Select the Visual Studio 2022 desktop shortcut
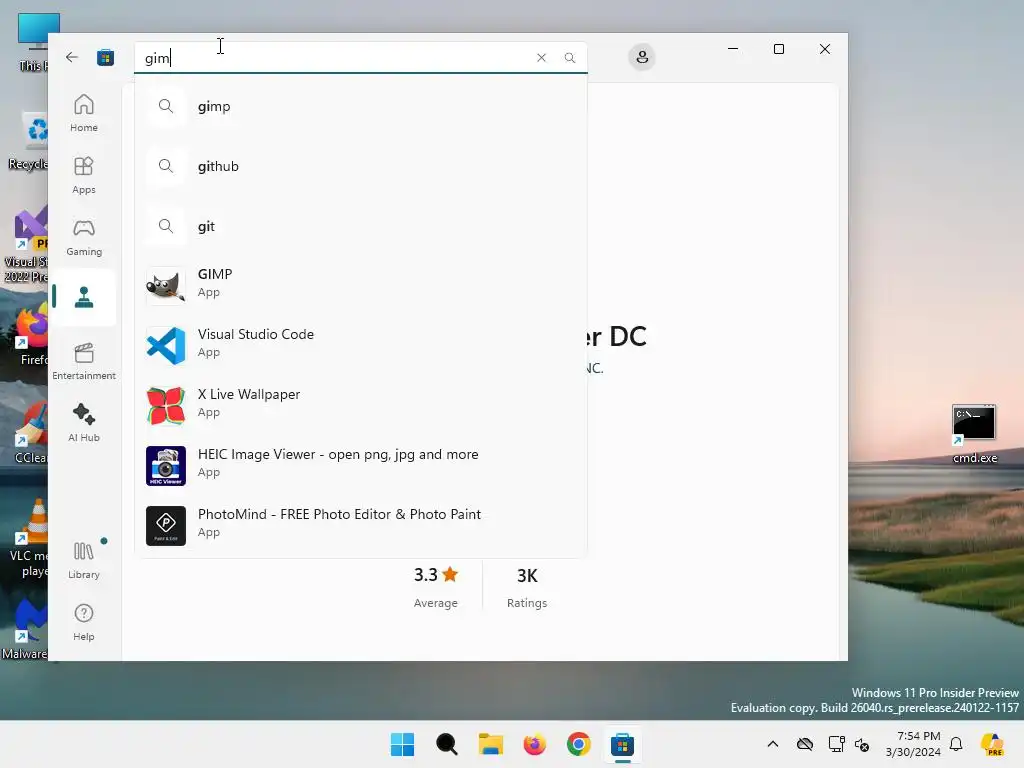The image size is (1024, 768). point(26,245)
